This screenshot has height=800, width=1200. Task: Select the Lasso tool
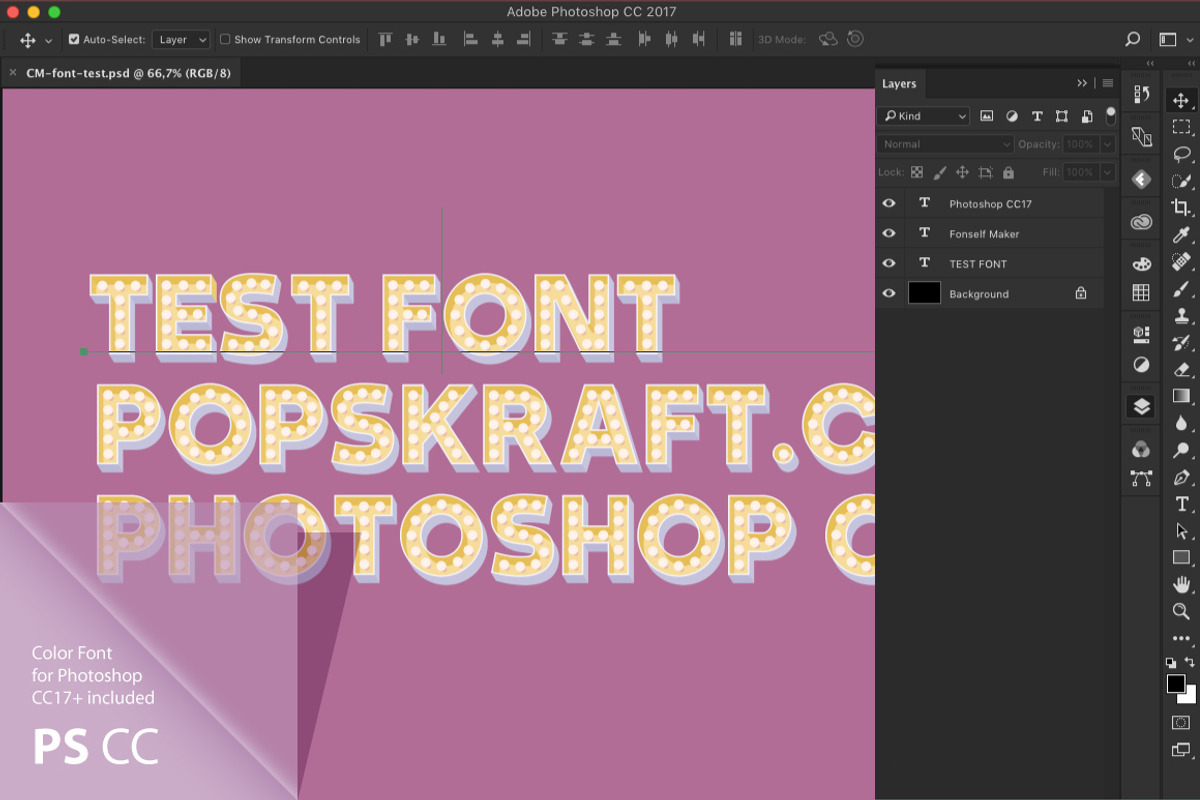1181,154
